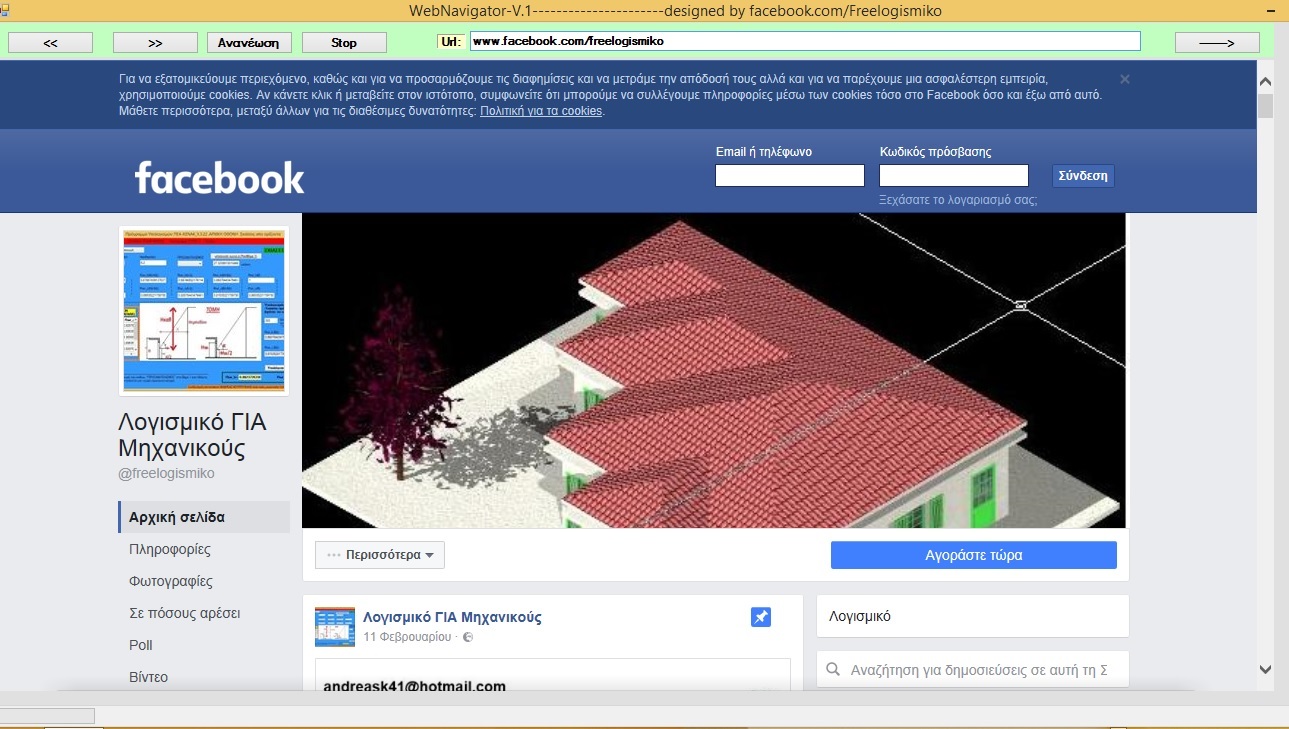
Task: Click the search magnifier icon
Action: coord(833,670)
